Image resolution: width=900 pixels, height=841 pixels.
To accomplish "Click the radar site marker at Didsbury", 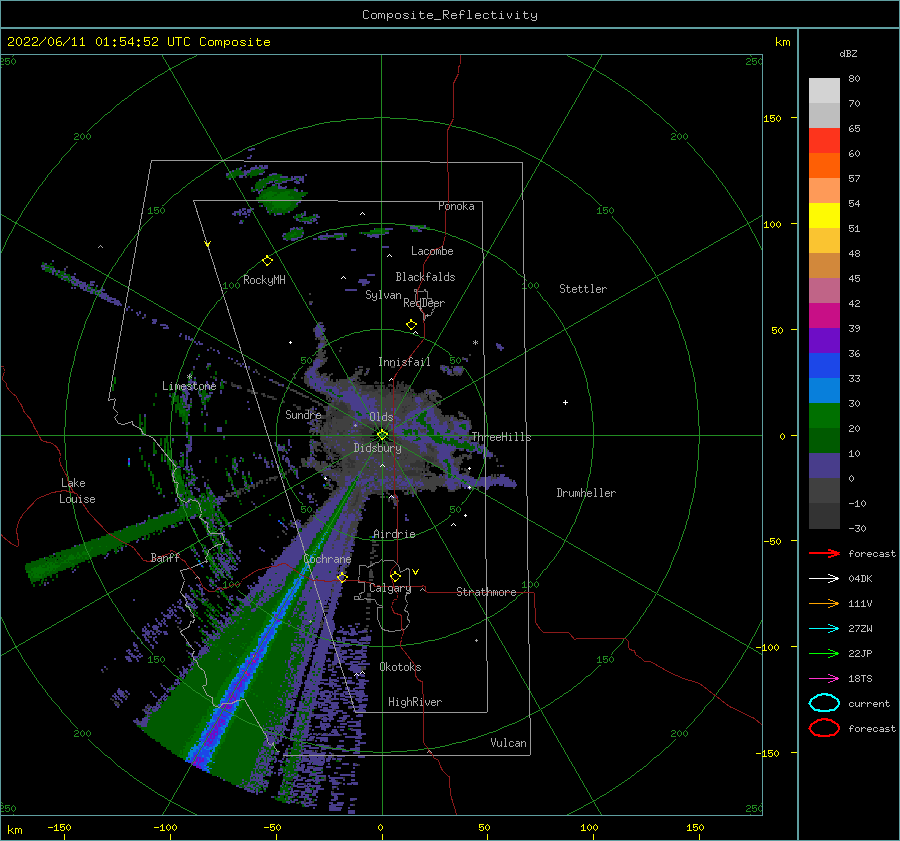I will 382,435.
